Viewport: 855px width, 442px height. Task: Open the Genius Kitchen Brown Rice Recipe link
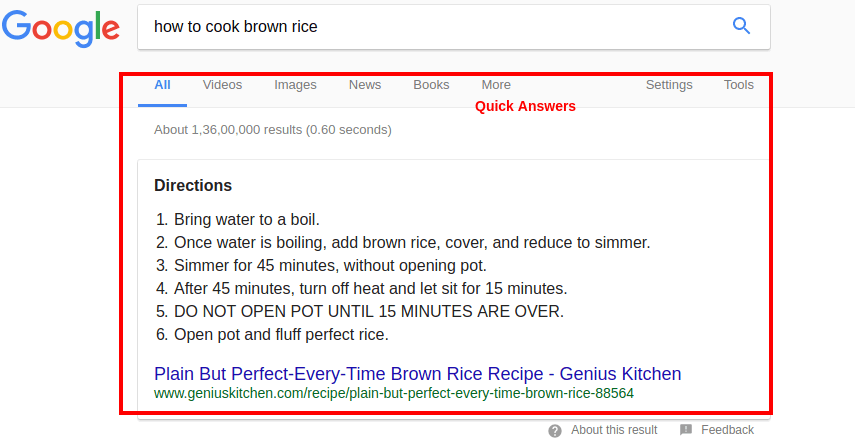[x=417, y=374]
